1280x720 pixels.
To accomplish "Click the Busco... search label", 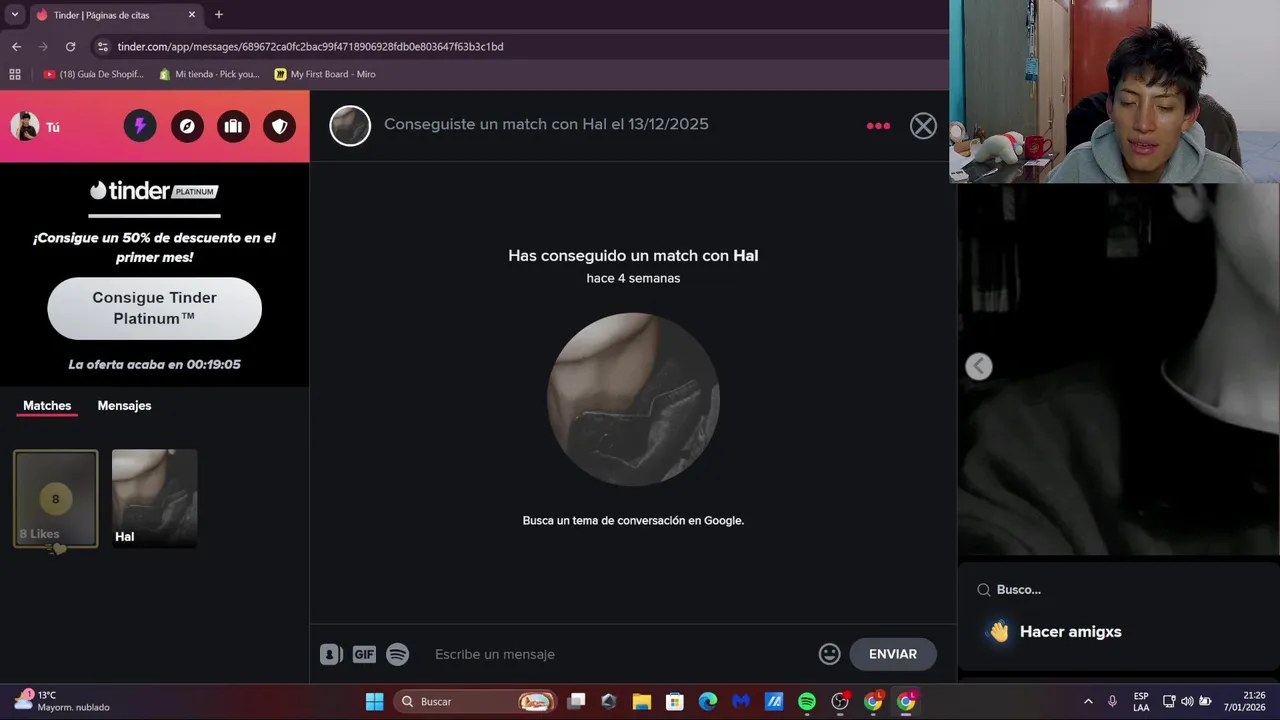I will (x=1019, y=590).
